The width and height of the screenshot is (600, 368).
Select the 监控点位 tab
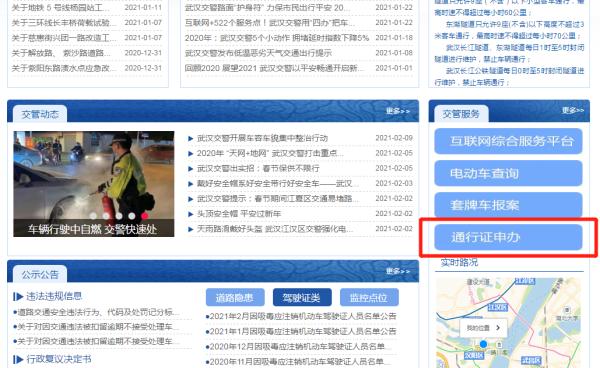(369, 298)
